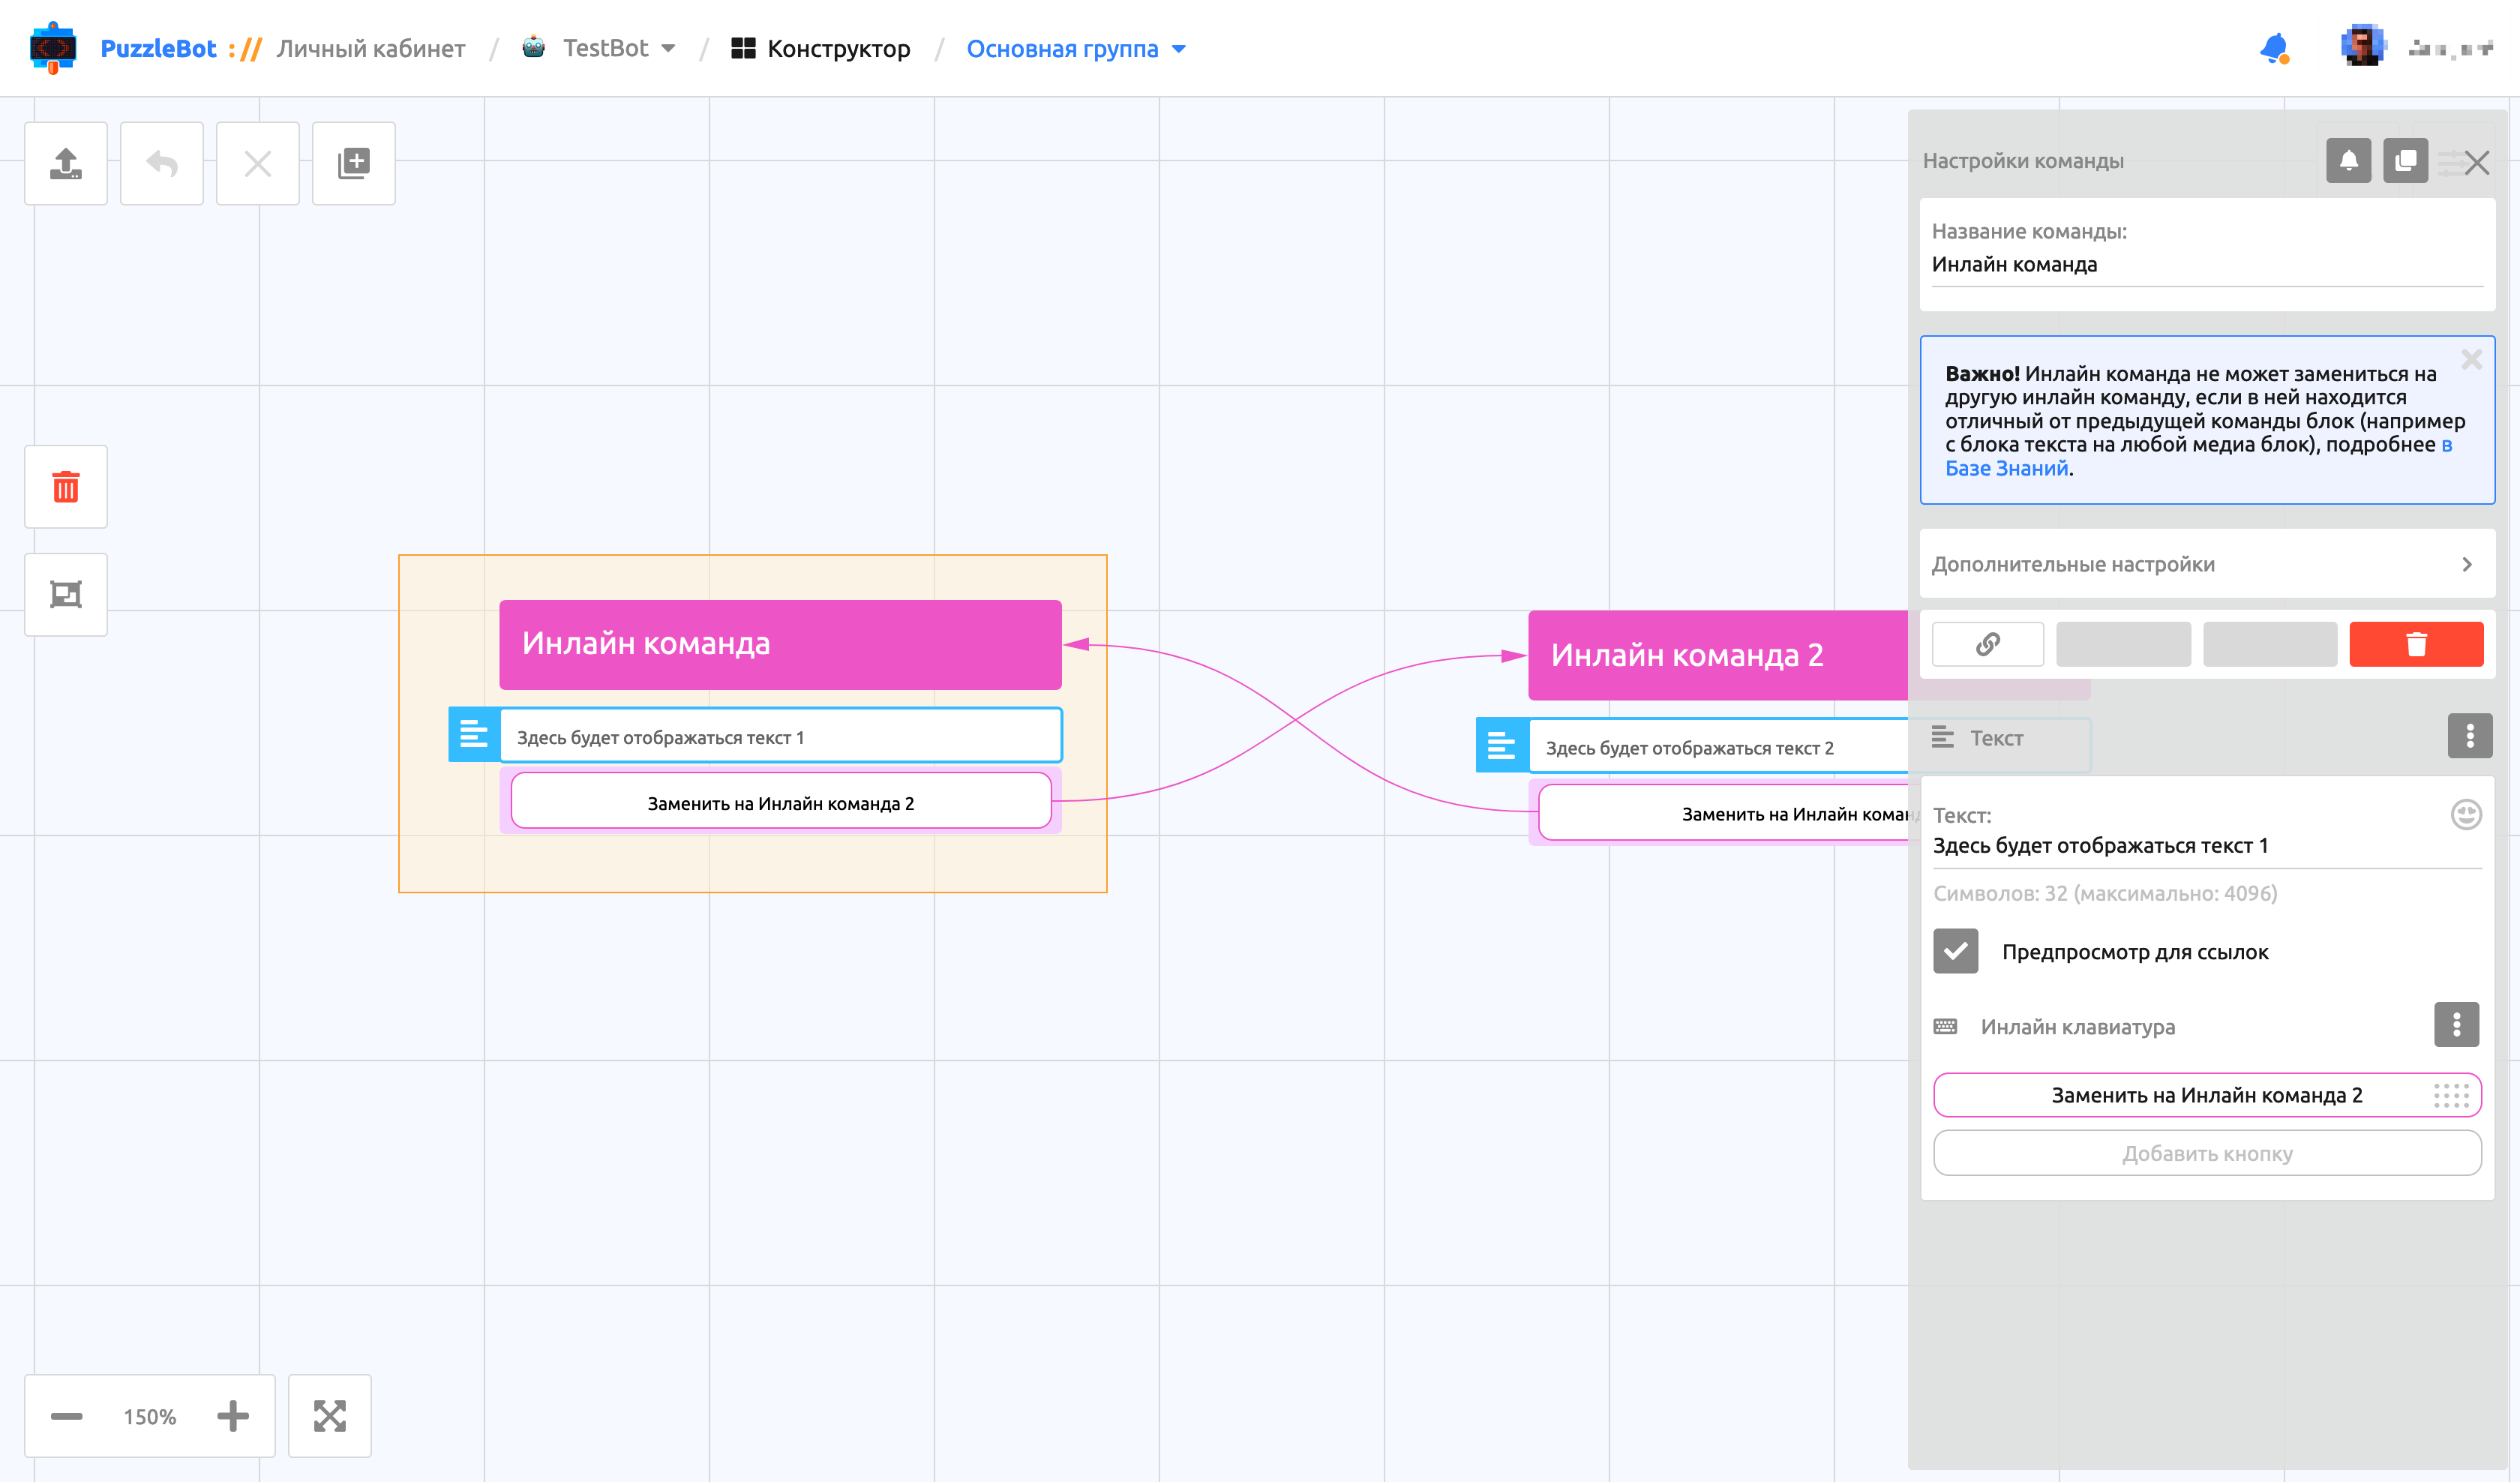This screenshot has width=2520, height=1482.
Task: Open the в Базе Знаний link
Action: (x=2198, y=457)
